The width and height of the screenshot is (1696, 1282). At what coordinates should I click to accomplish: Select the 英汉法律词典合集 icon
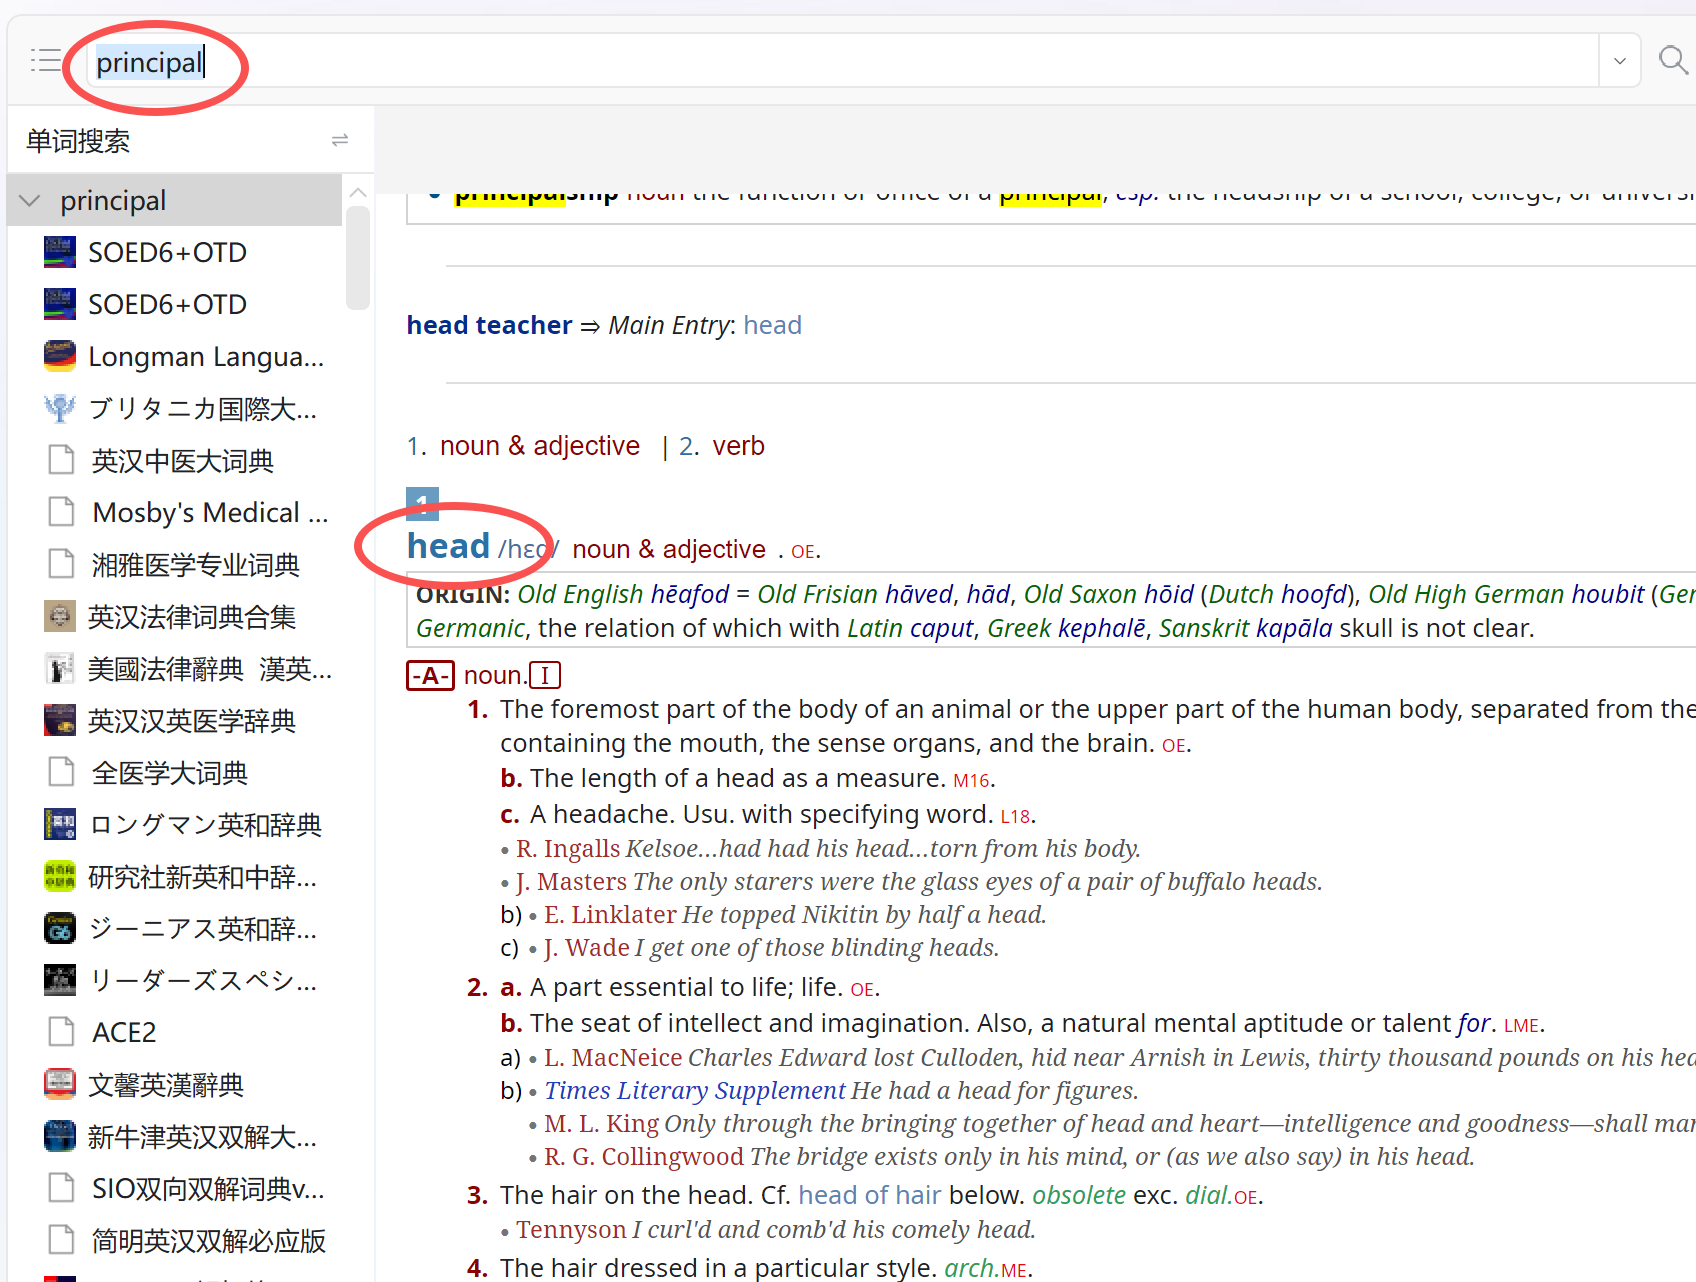point(60,617)
